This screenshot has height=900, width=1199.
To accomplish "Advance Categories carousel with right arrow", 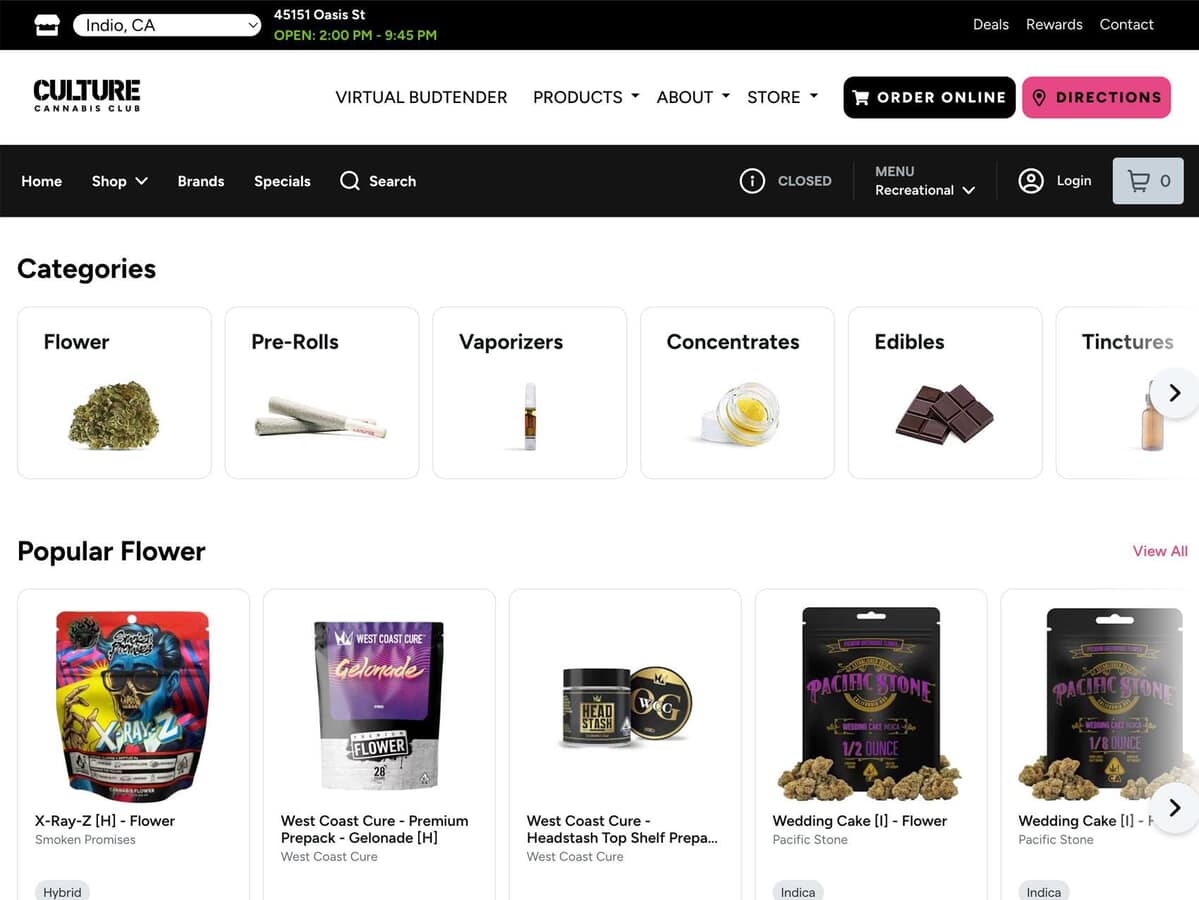I will point(1175,393).
